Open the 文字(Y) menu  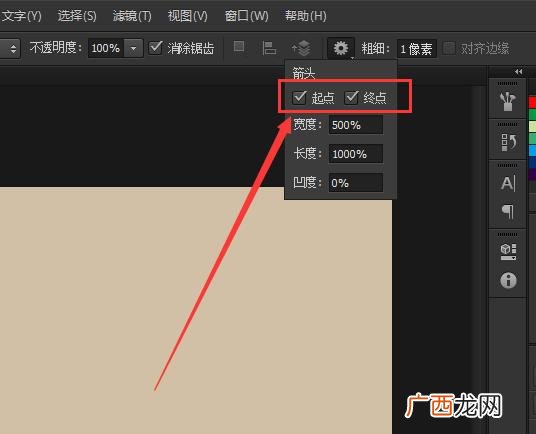[x=21, y=16]
